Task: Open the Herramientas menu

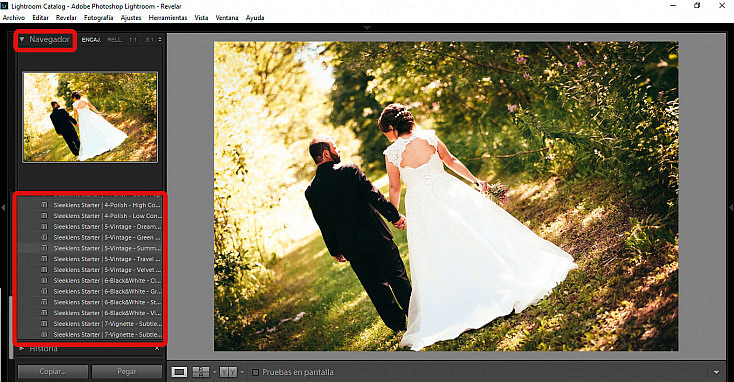Action: click(x=168, y=18)
